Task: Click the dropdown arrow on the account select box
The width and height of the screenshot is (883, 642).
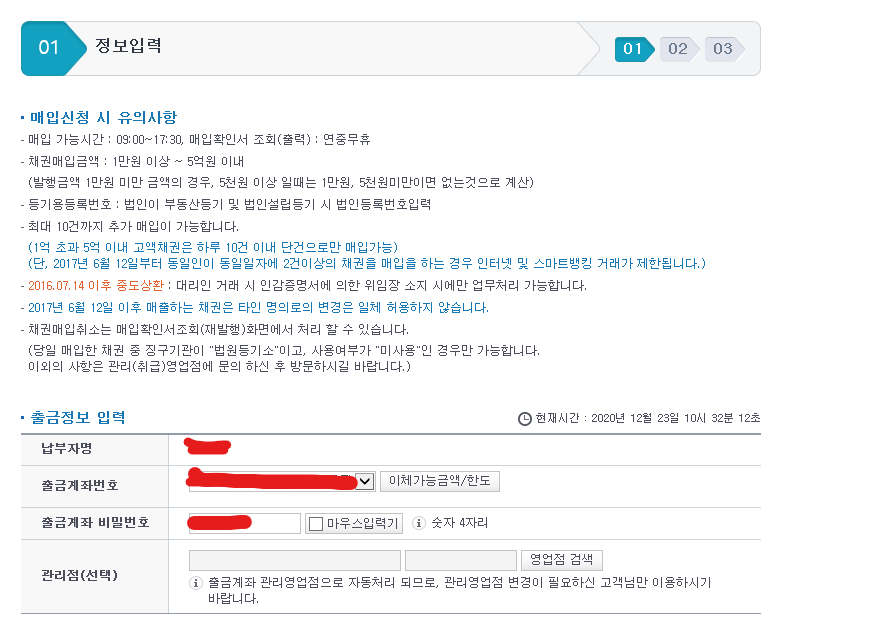Action: (363, 481)
